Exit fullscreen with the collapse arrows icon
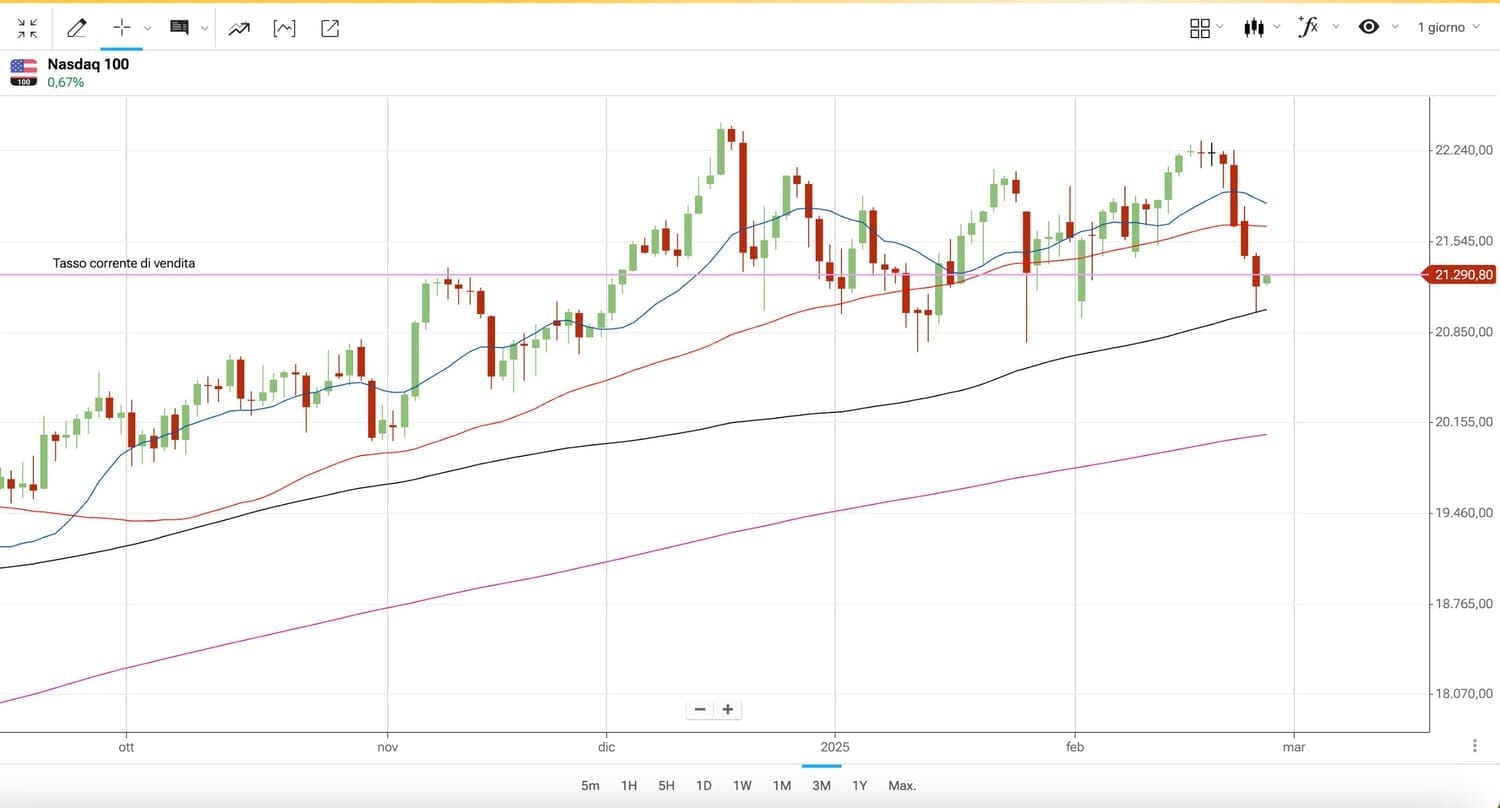Viewport: 1500px width, 808px height. pyautogui.click(x=28, y=28)
